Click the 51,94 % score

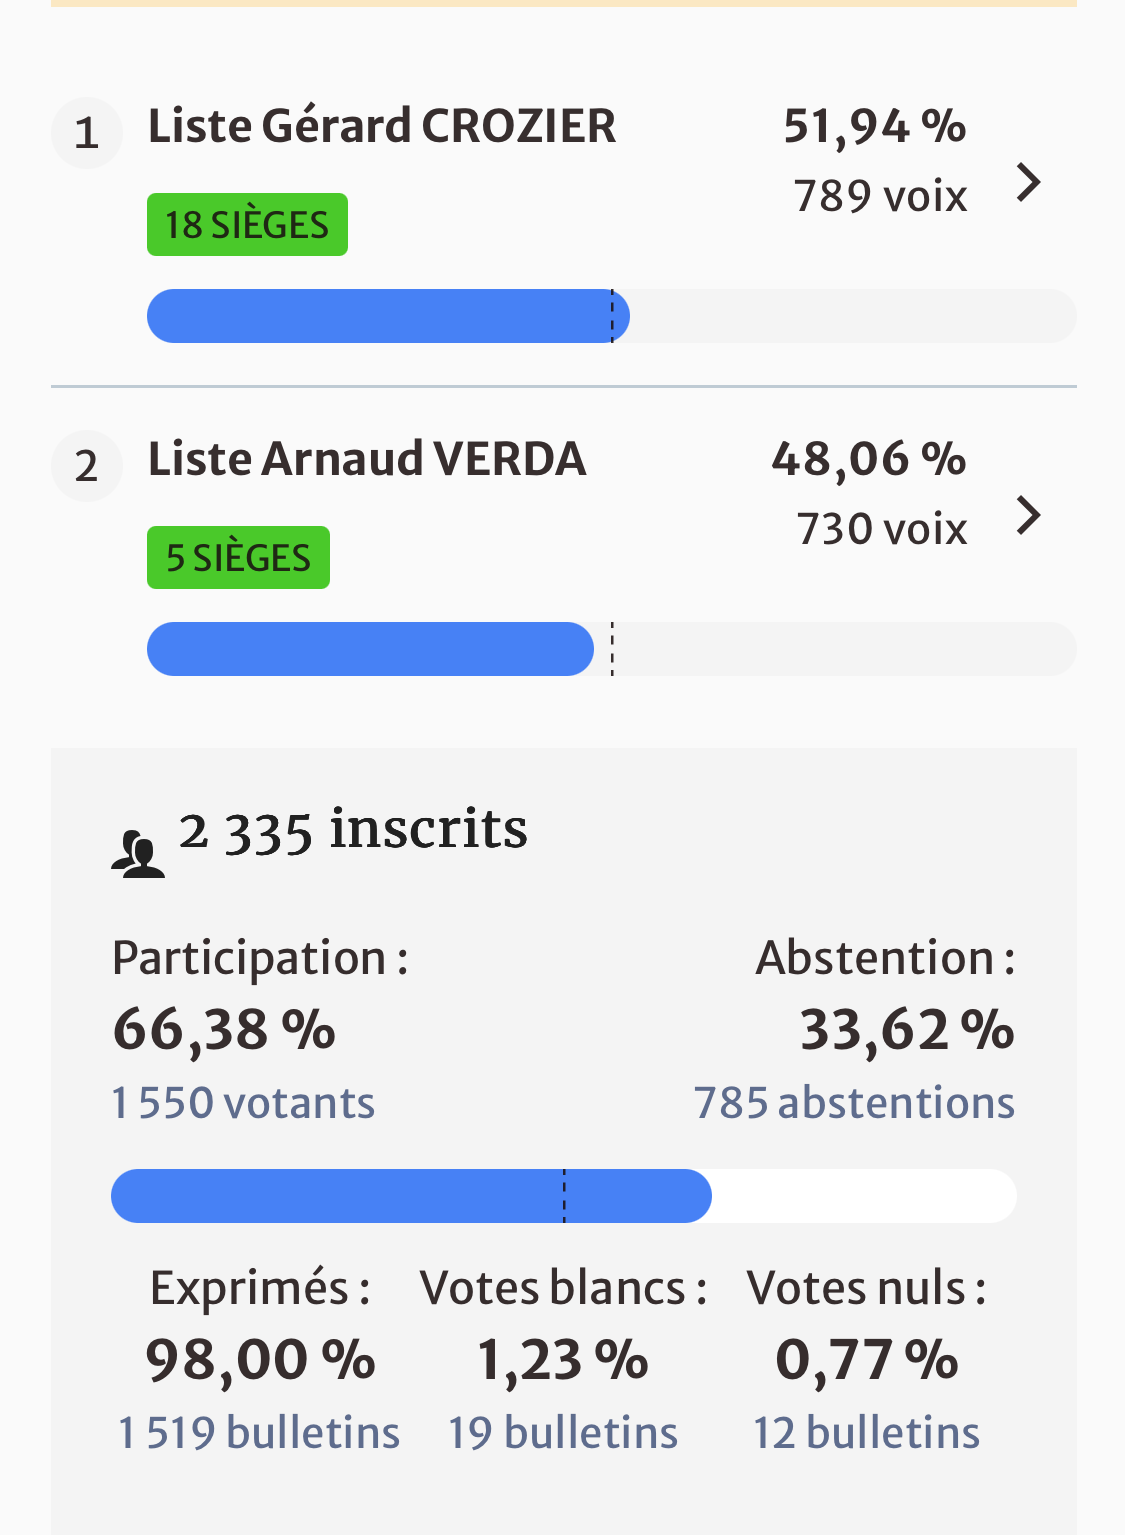(x=874, y=127)
